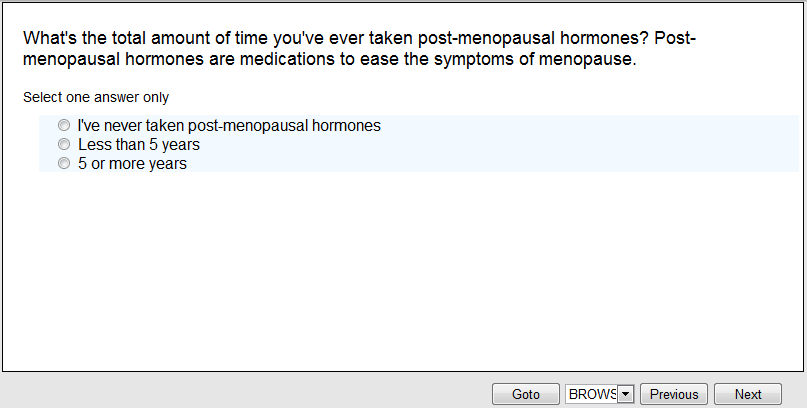Click the BROWSE combo box text
The height and width of the screenshot is (408, 807).
click(591, 394)
